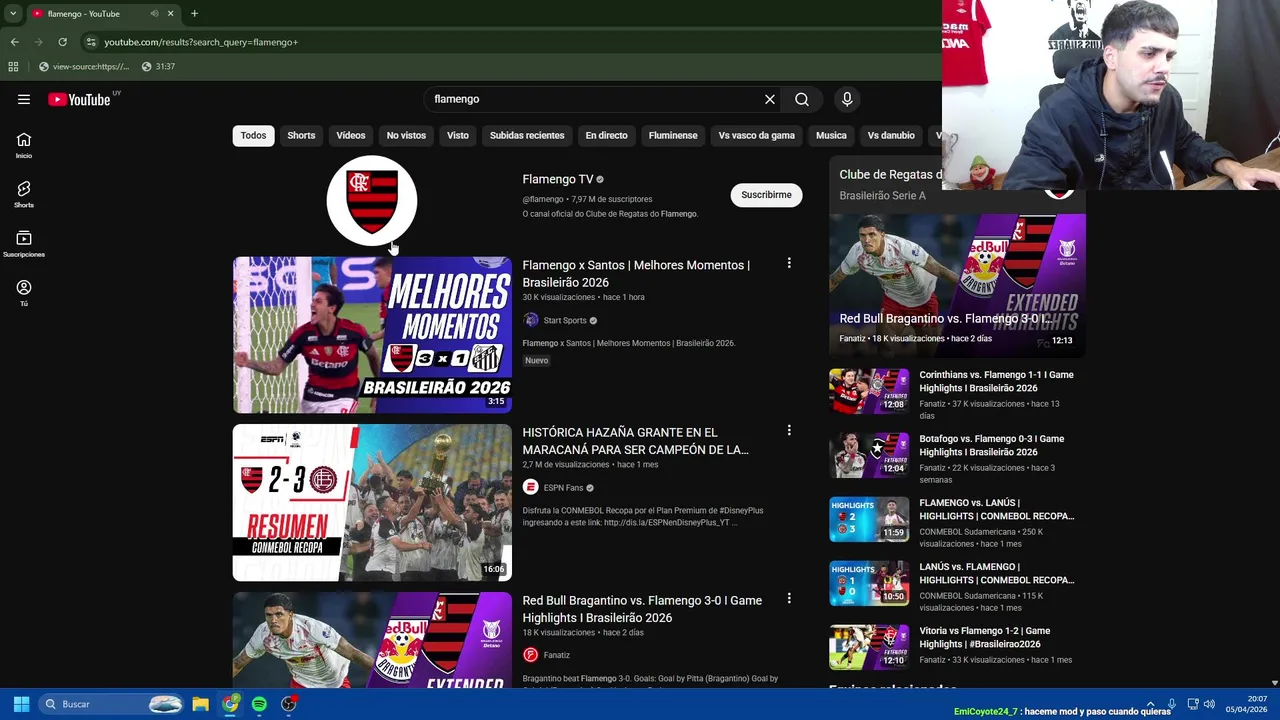Viewport: 1280px width, 720px height.
Task: Select the Shorts filter chip
Action: (301, 135)
